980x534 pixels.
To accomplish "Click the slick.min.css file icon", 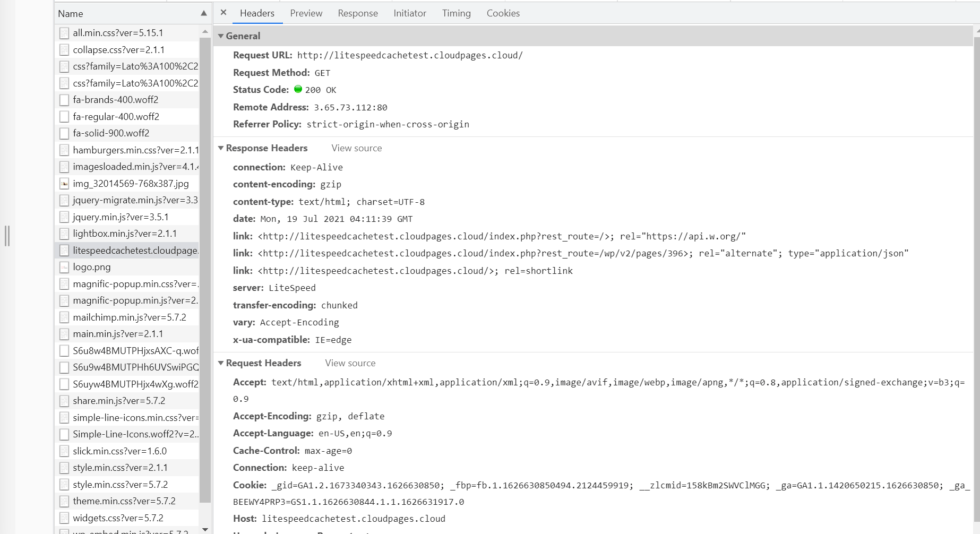I will pos(65,451).
